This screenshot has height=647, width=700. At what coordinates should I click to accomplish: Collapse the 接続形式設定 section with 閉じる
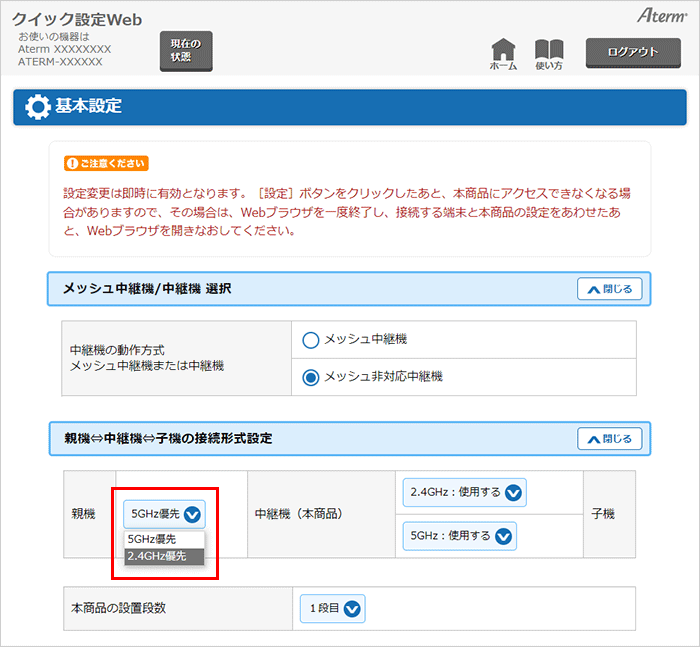tap(609, 438)
